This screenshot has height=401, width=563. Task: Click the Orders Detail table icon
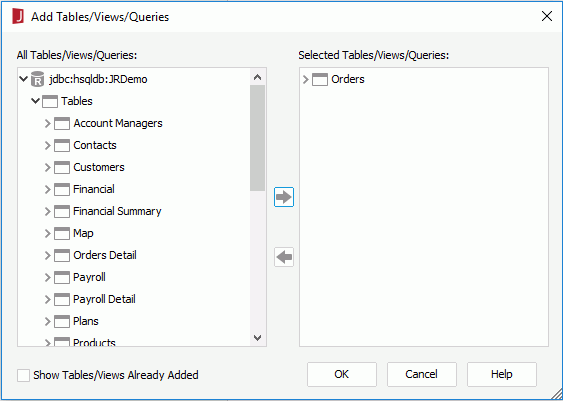pos(62,255)
